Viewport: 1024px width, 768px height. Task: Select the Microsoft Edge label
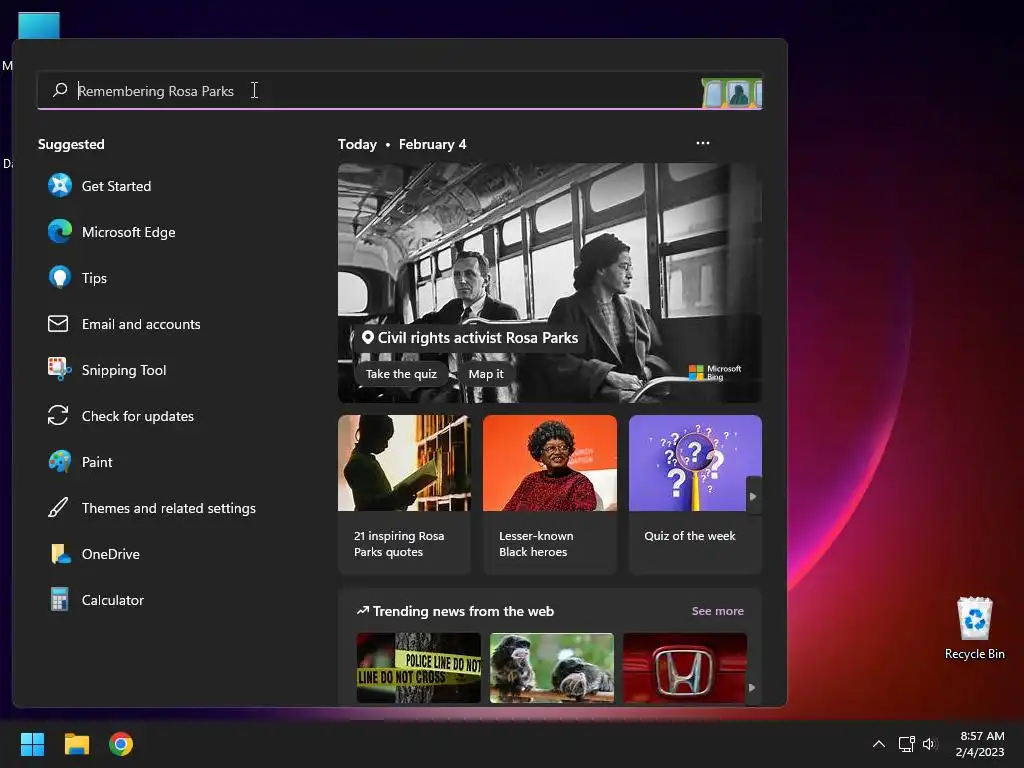click(129, 232)
